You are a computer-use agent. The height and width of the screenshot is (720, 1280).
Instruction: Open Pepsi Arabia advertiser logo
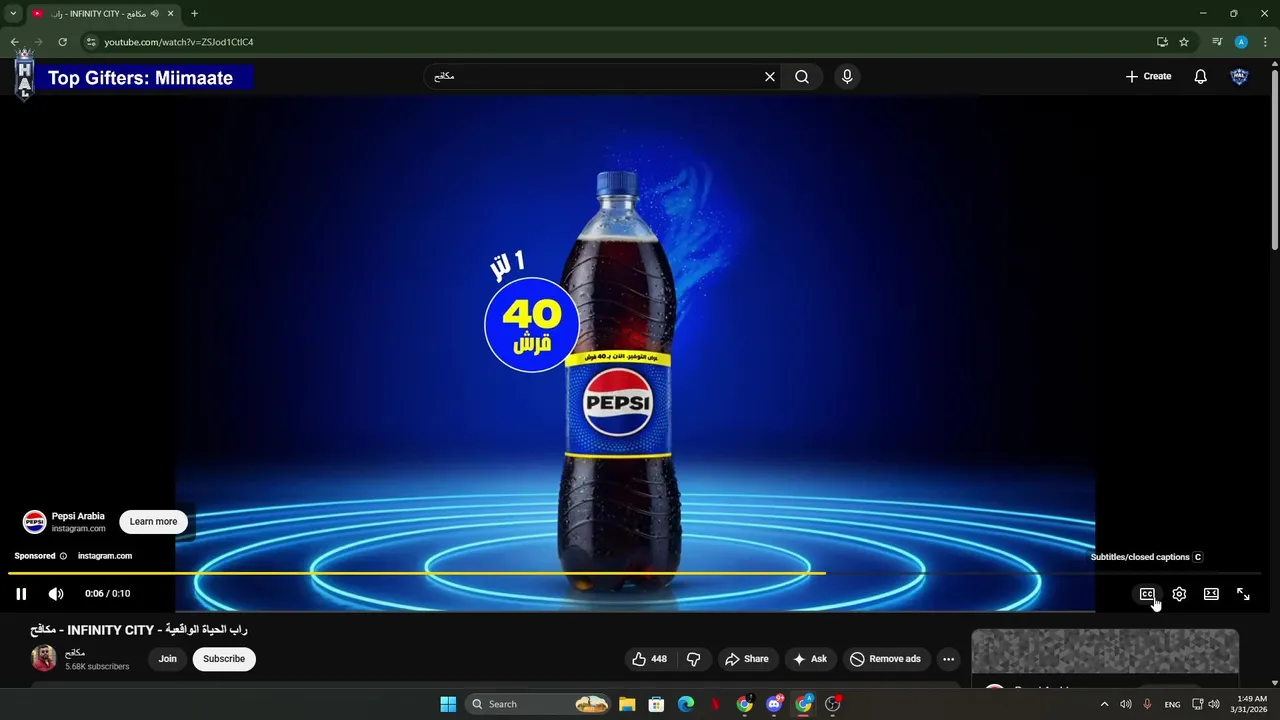click(35, 521)
